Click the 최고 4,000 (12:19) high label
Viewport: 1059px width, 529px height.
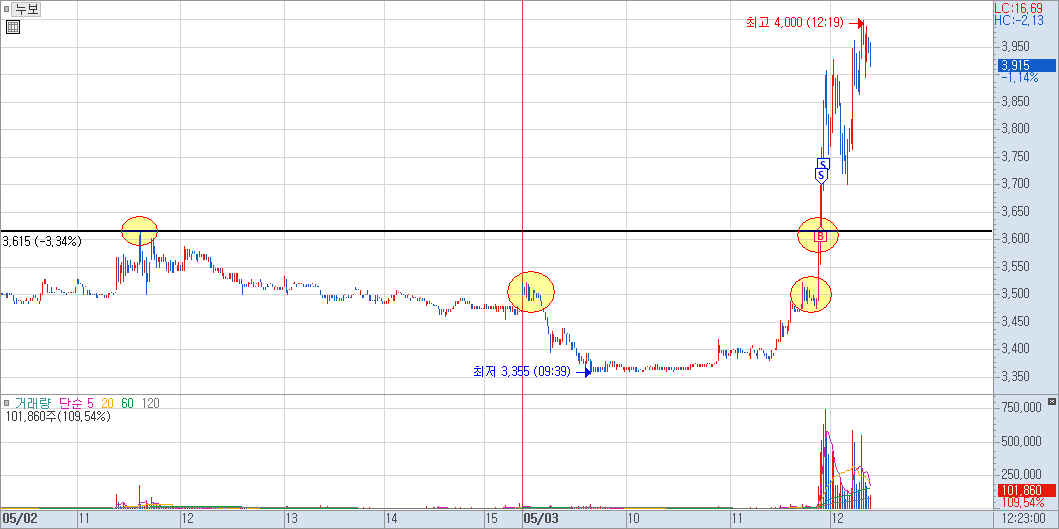pyautogui.click(x=794, y=23)
